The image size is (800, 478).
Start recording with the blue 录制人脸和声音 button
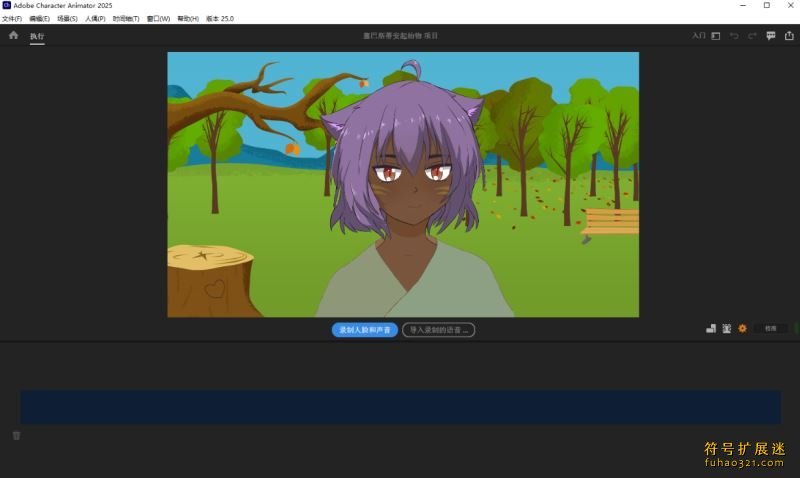[365, 330]
